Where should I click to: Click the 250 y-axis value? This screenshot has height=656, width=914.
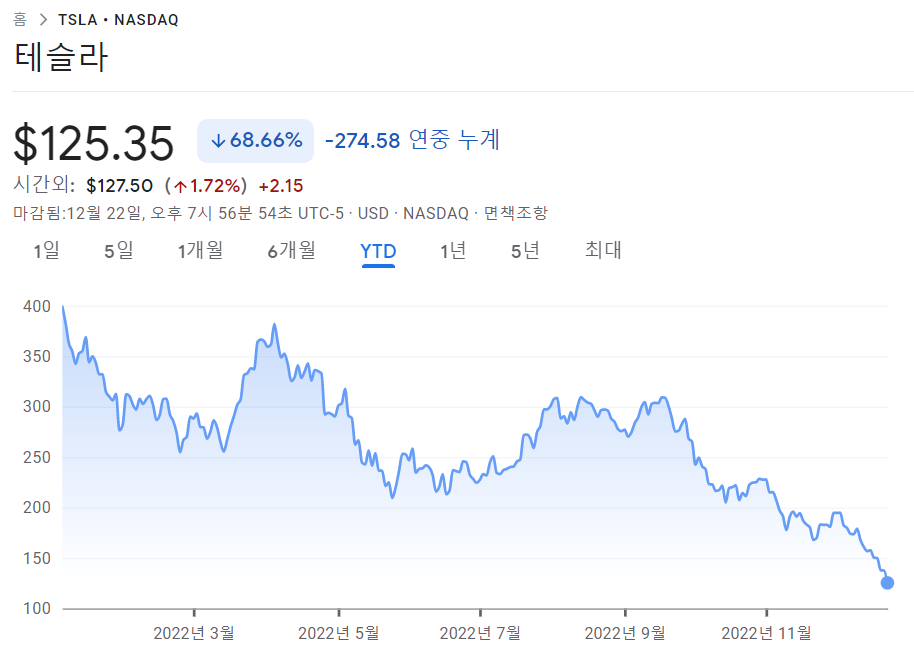[37, 457]
